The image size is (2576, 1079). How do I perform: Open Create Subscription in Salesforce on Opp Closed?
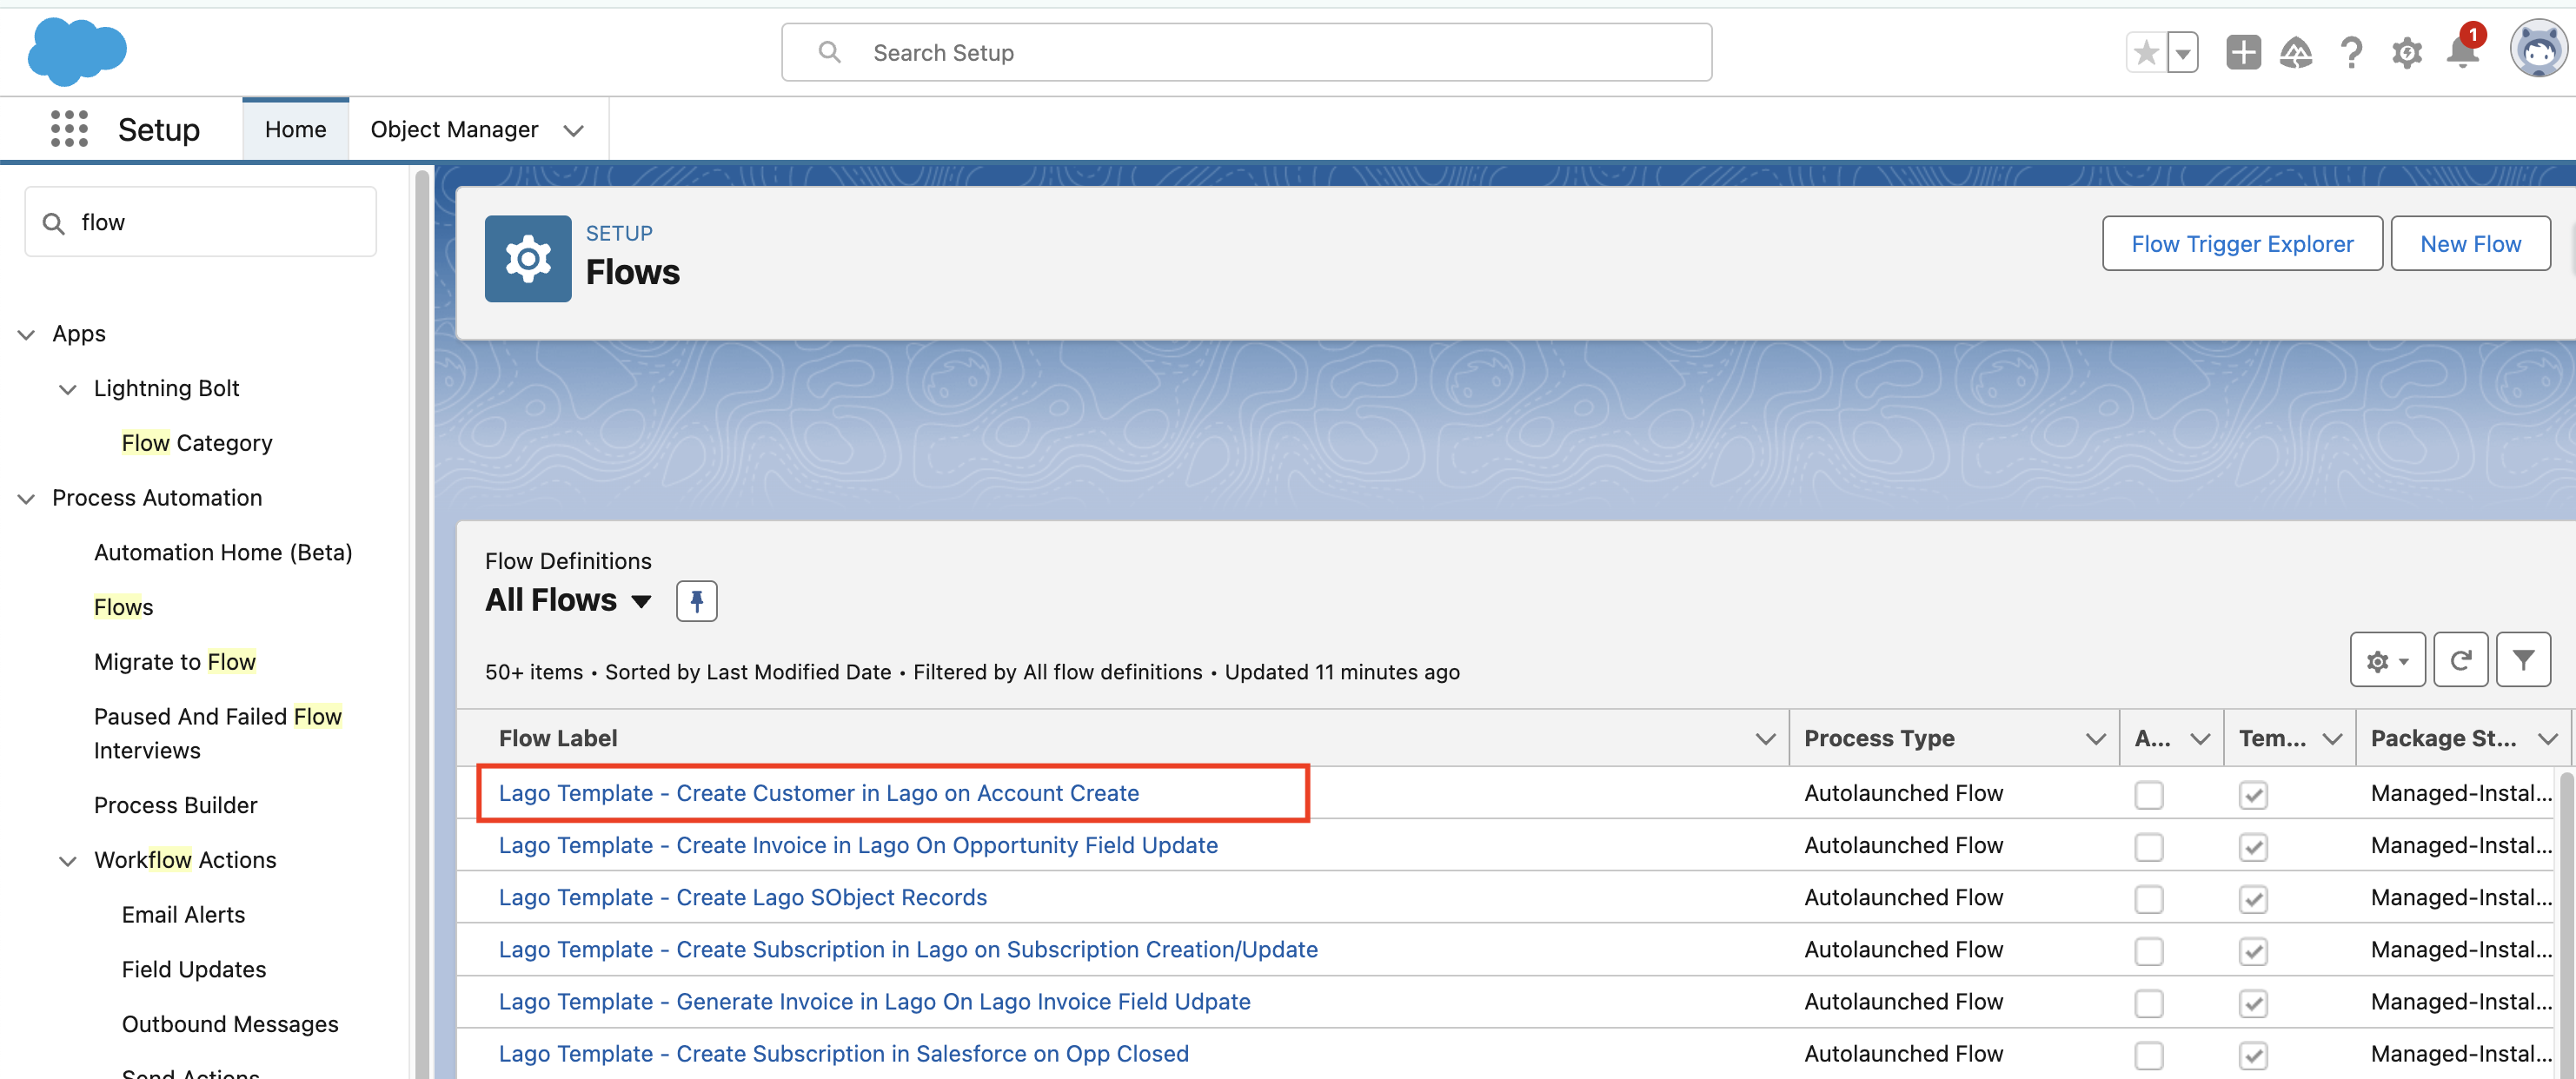[843, 1053]
